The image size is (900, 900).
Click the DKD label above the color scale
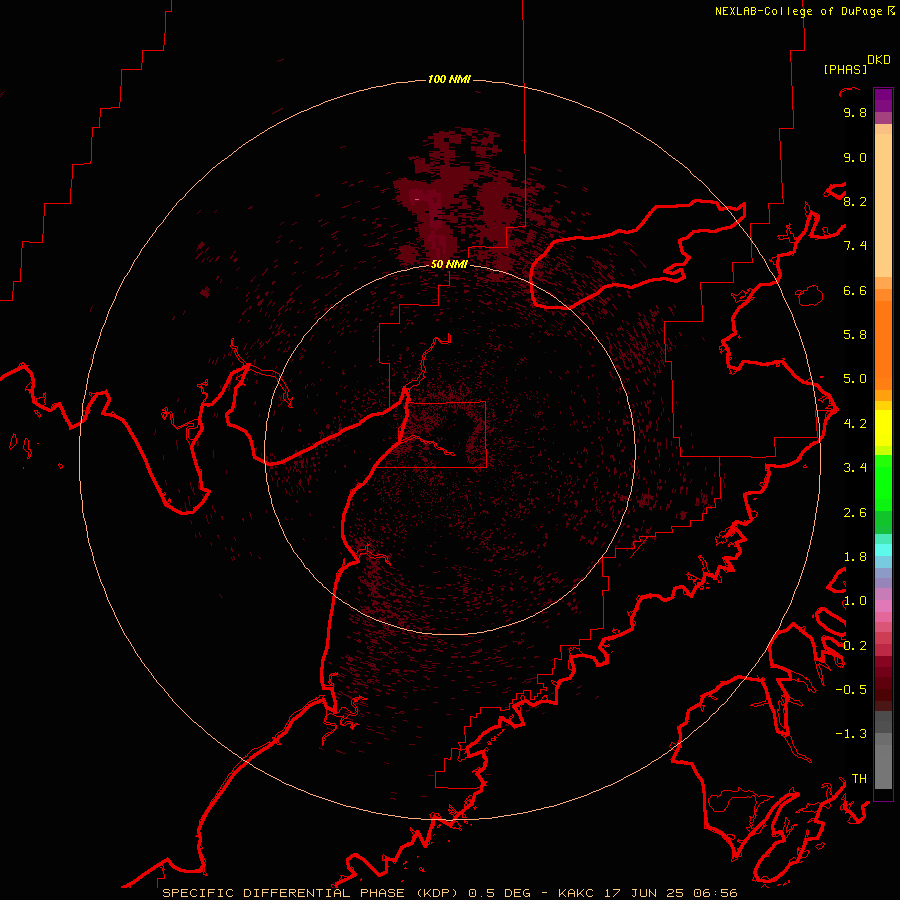(879, 60)
